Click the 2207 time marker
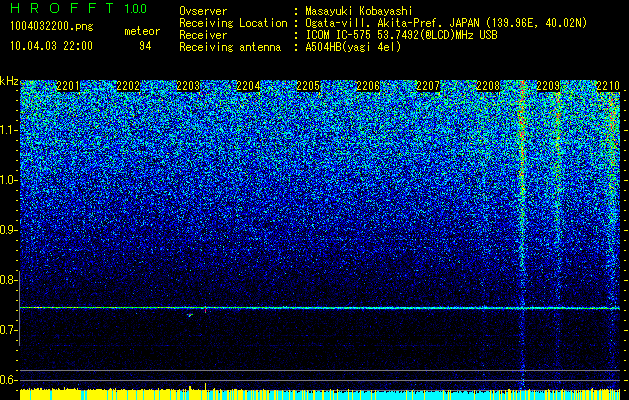Image resolution: width=629 pixels, height=400 pixels. pos(428,85)
